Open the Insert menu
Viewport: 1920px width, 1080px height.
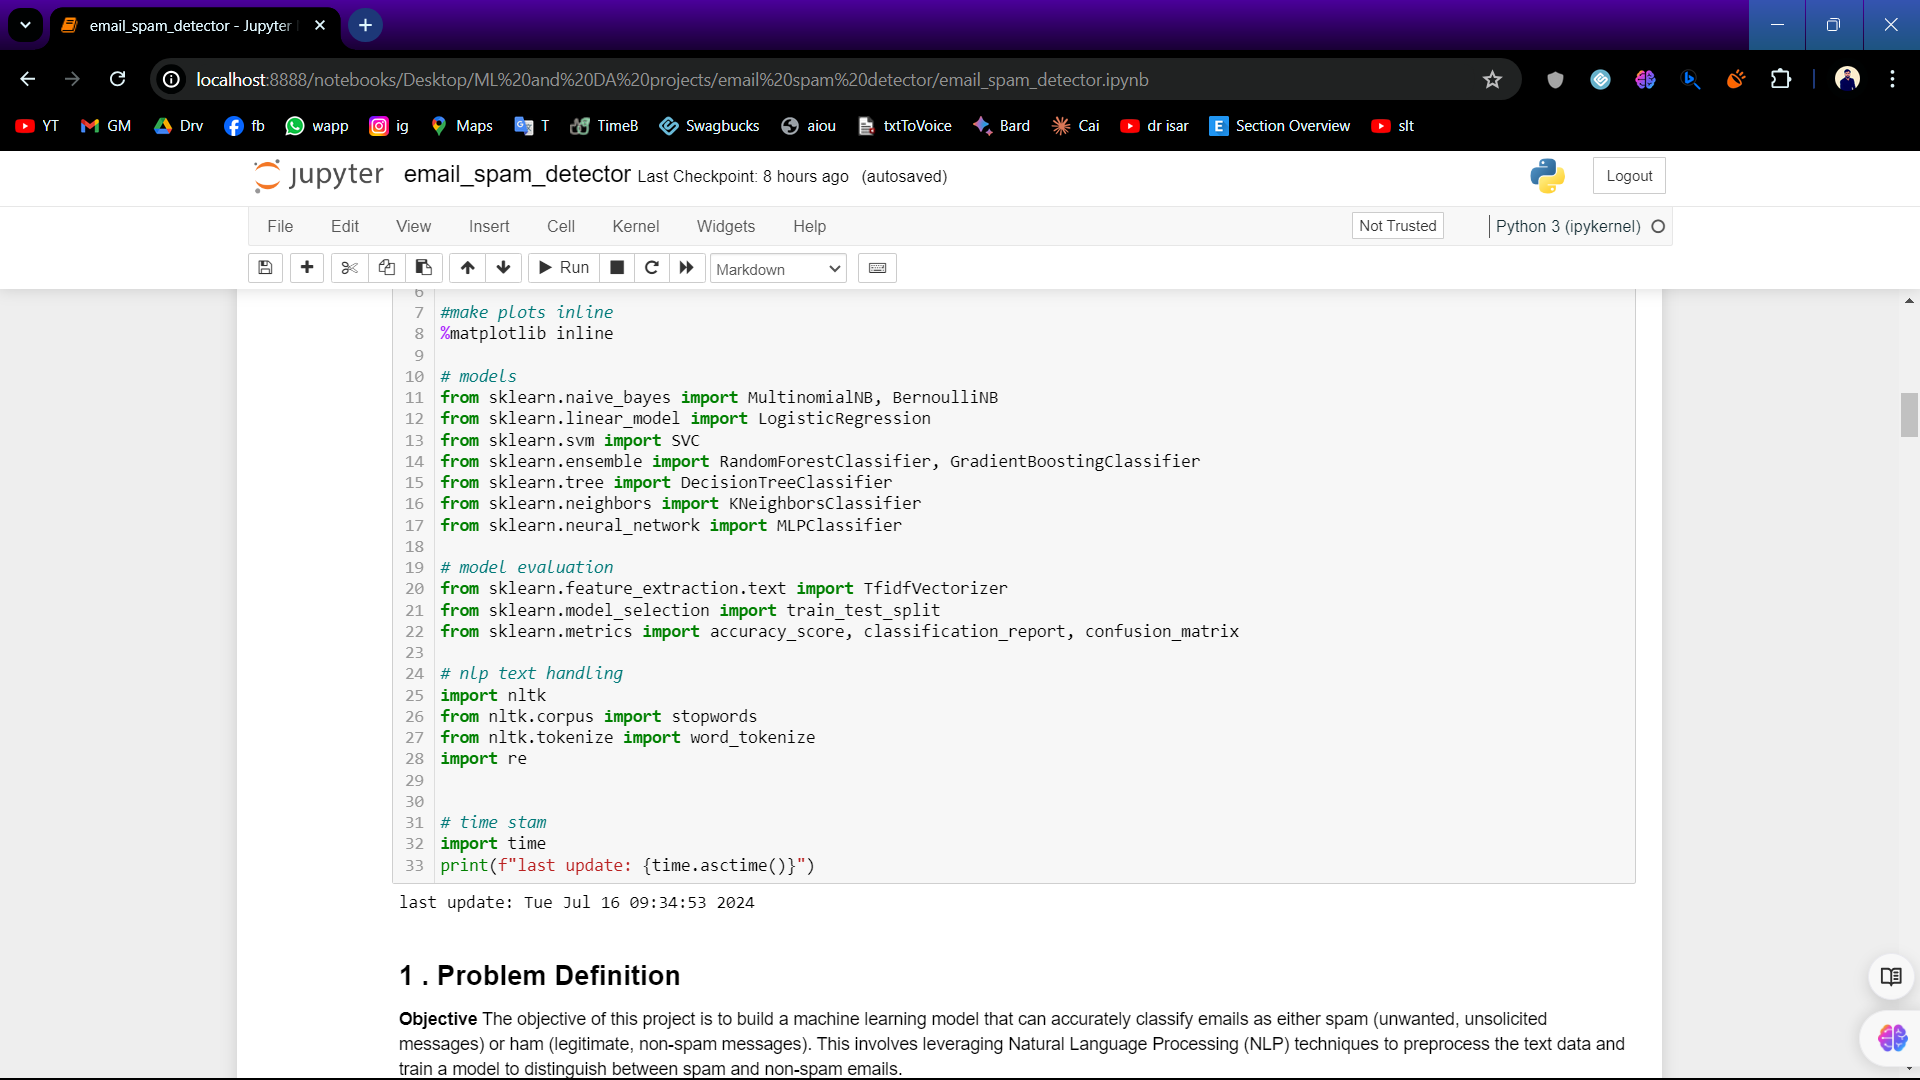coord(489,226)
